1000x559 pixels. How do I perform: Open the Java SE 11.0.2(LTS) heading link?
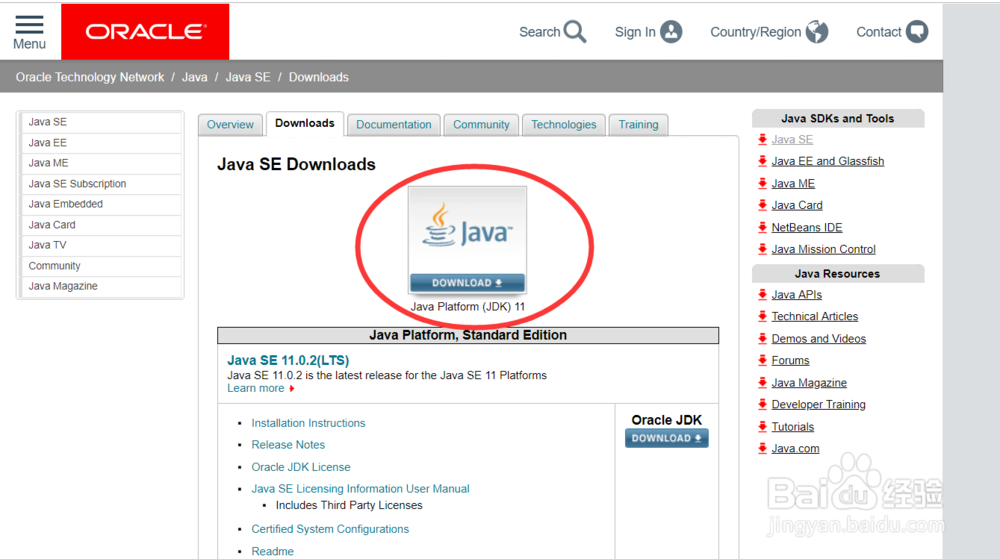[x=288, y=360]
